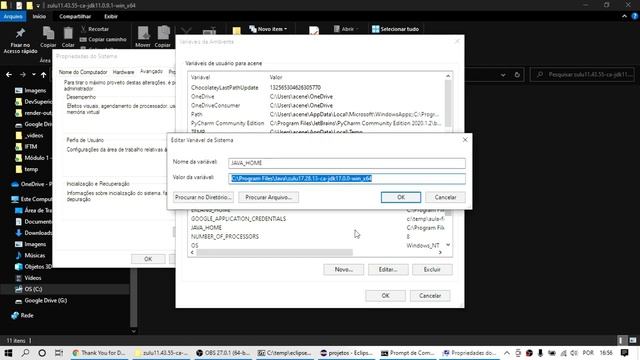
Task: Click scroll-down arrow of system variables list
Action: click(448, 245)
